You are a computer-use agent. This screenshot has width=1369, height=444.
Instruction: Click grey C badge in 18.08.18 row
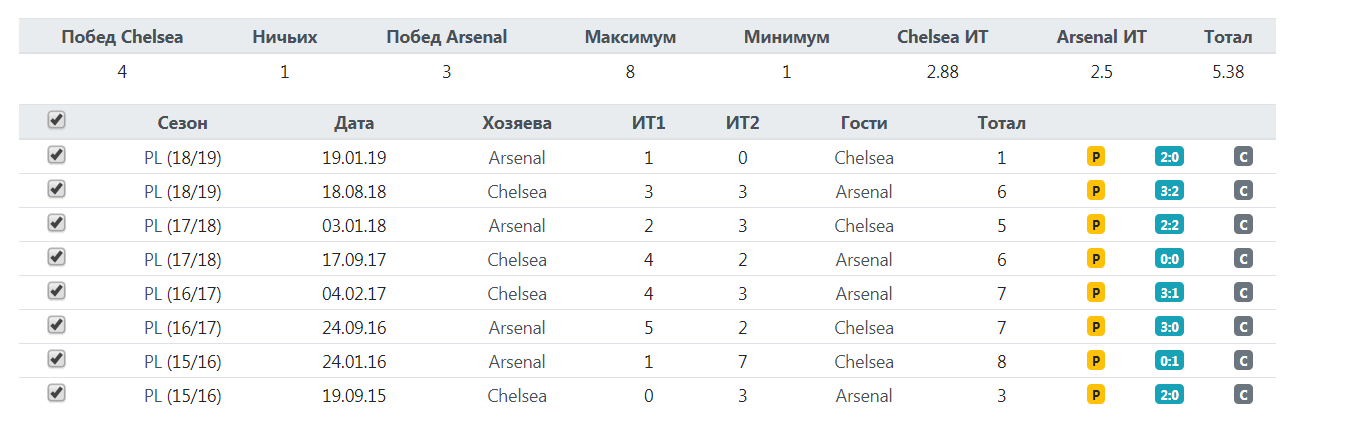(x=1243, y=191)
